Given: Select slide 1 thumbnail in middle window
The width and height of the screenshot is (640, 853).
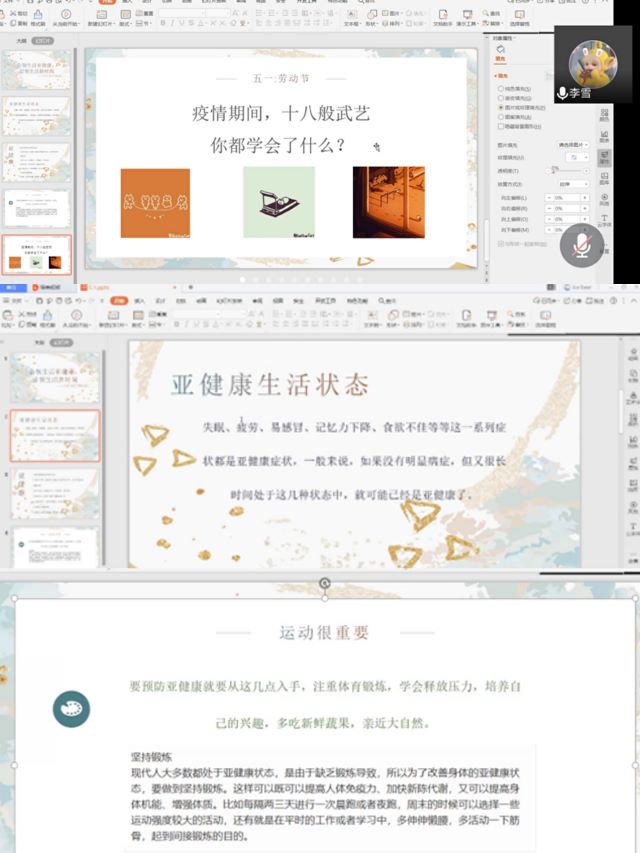Looking at the screenshot, I should pos(56,378).
